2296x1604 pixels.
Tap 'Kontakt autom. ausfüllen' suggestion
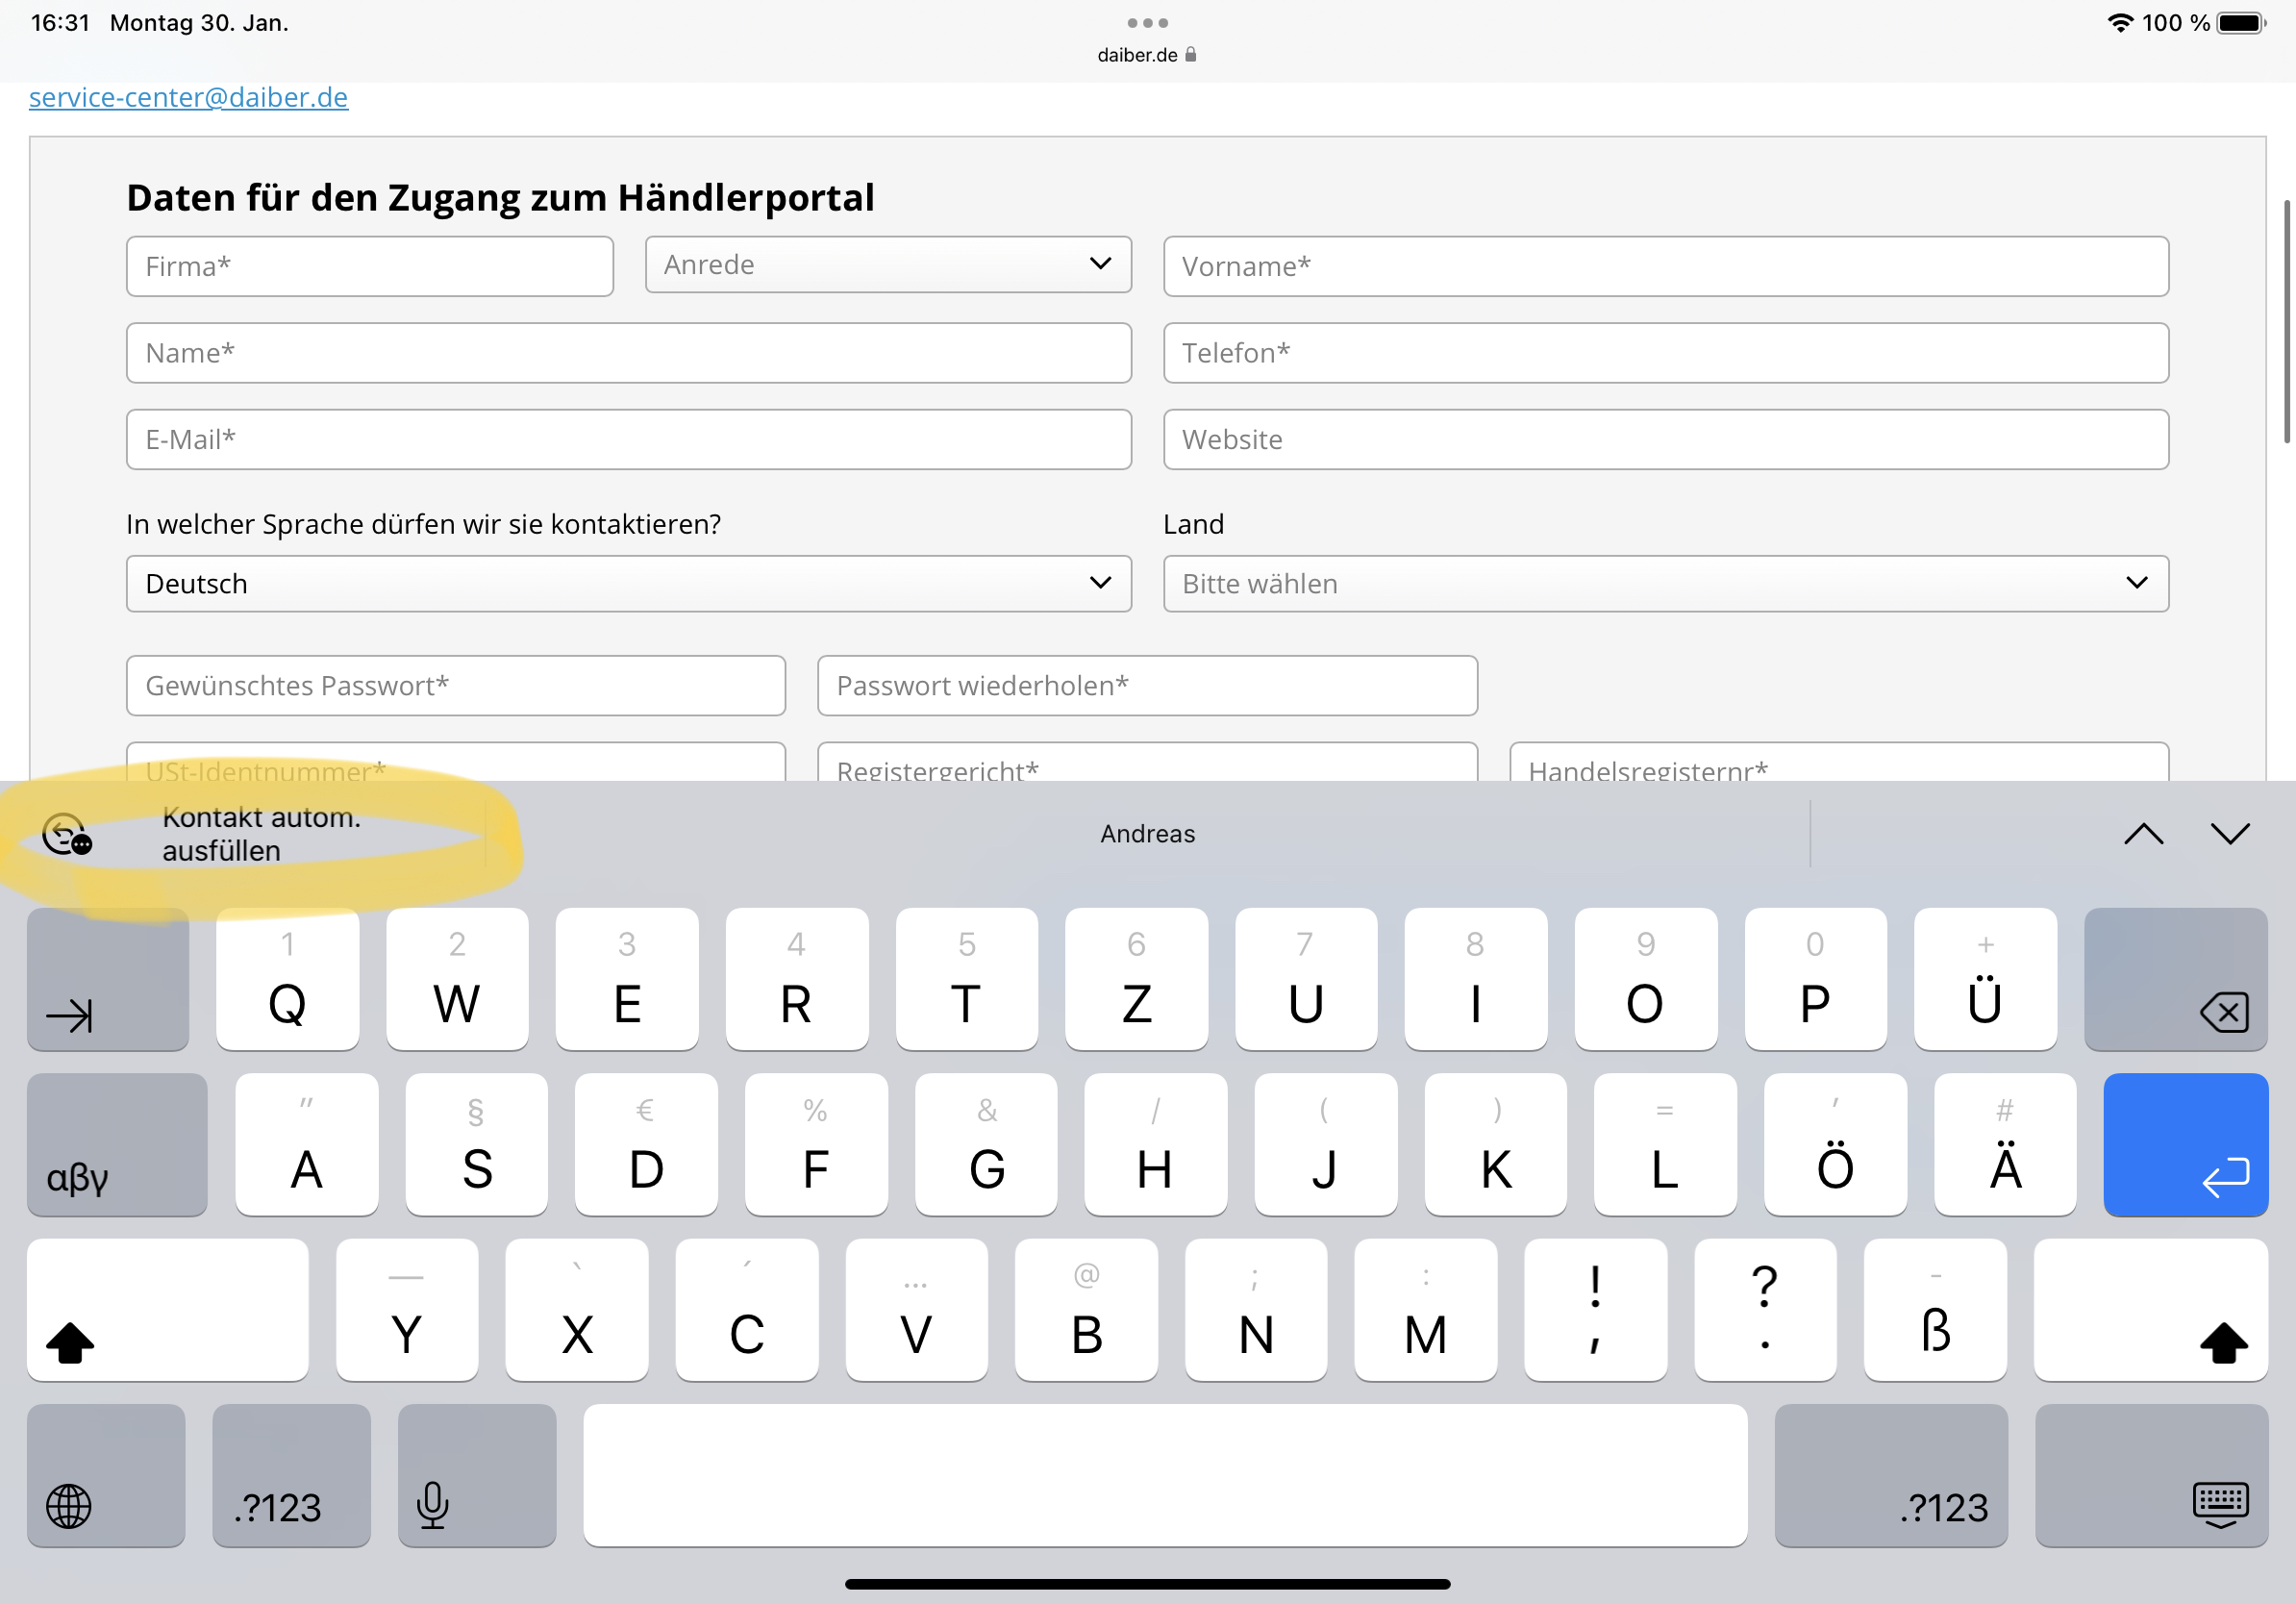coord(261,834)
